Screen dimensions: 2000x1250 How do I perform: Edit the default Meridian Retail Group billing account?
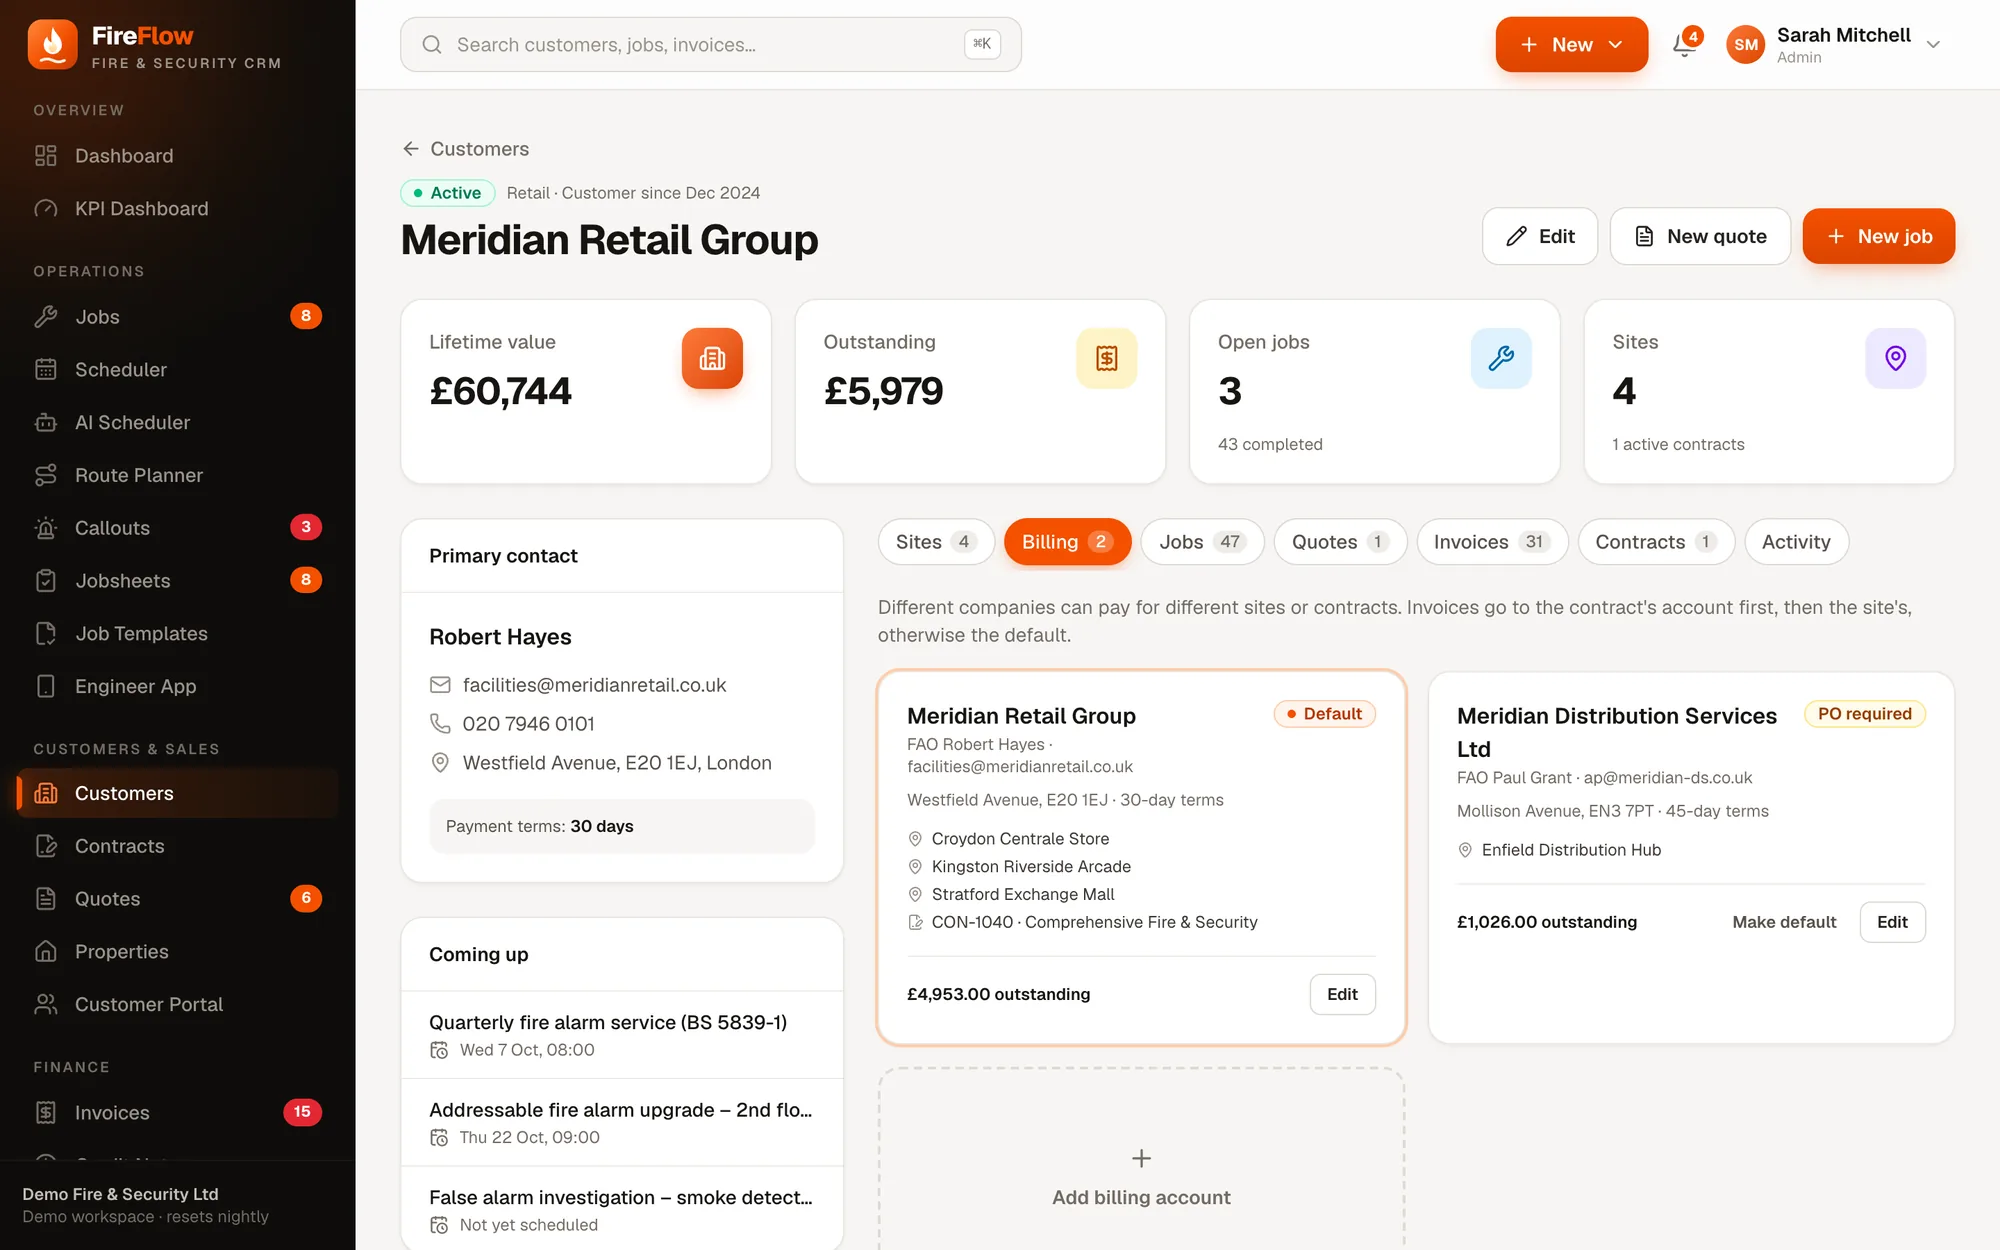pyautogui.click(x=1342, y=994)
